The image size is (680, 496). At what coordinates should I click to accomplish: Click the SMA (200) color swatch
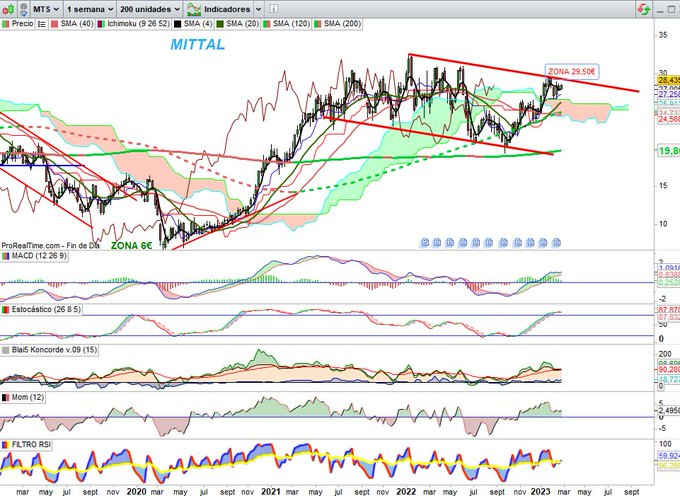pyautogui.click(x=317, y=24)
